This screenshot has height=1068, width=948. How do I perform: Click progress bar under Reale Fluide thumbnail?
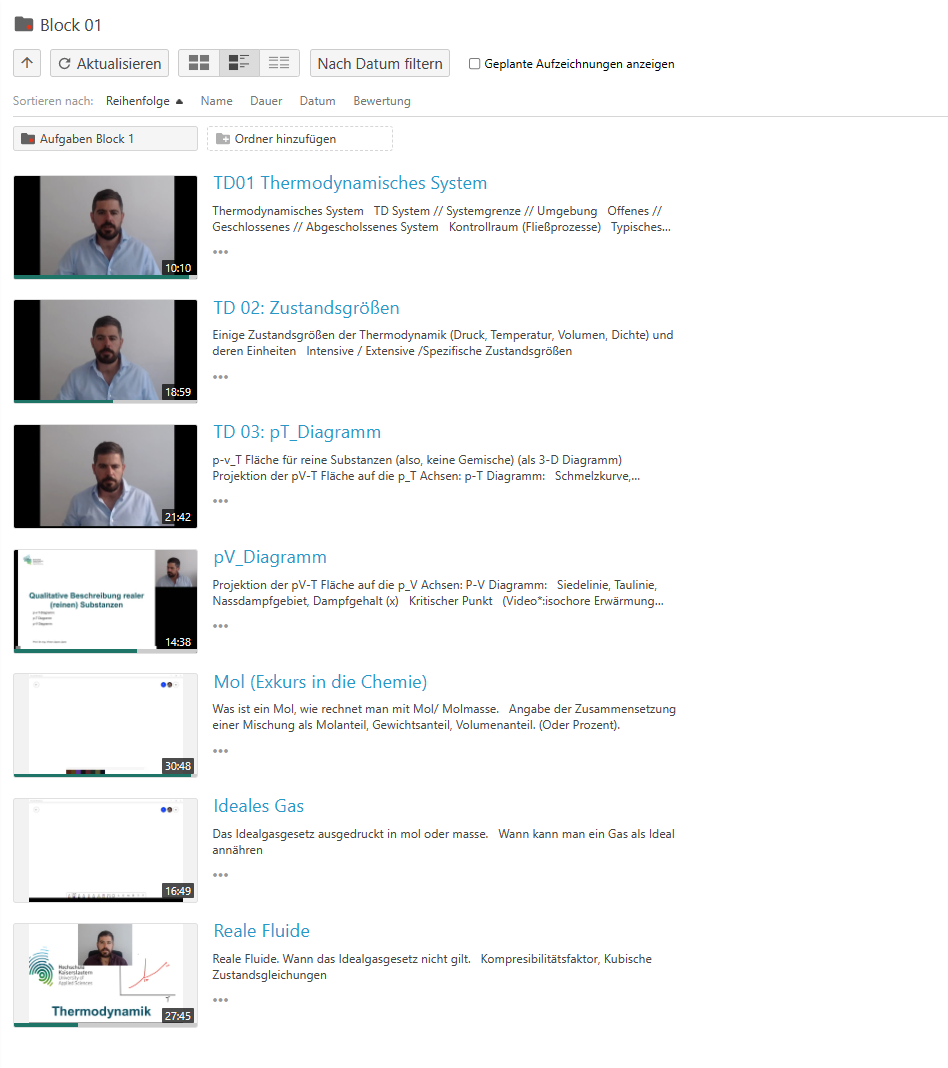[105, 1025]
